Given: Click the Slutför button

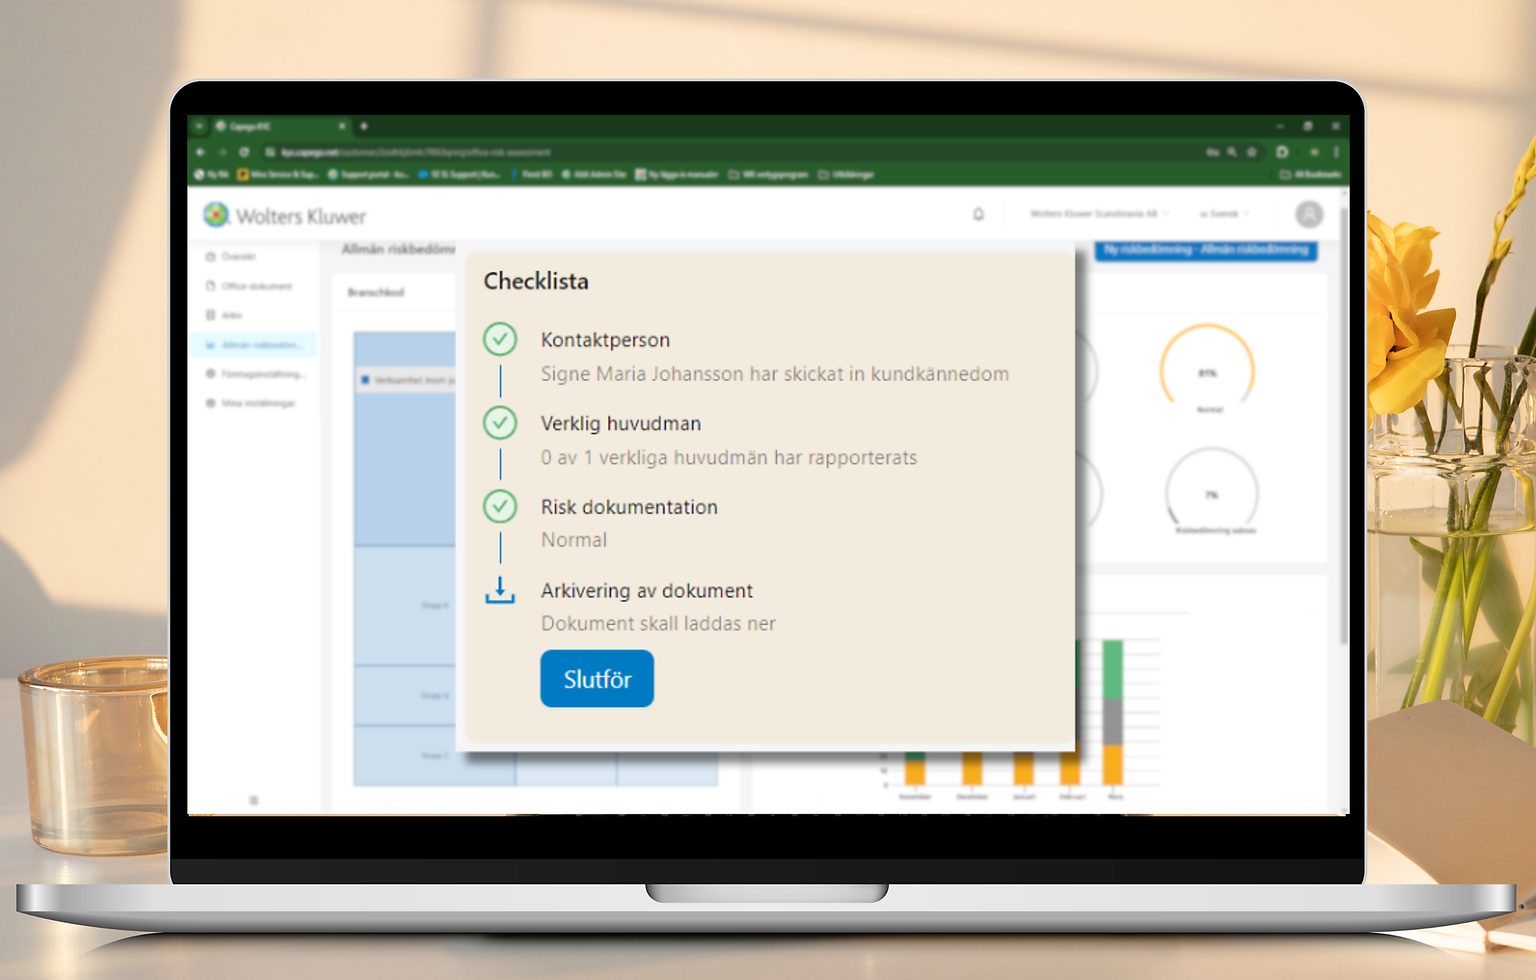Looking at the screenshot, I should click(x=597, y=679).
